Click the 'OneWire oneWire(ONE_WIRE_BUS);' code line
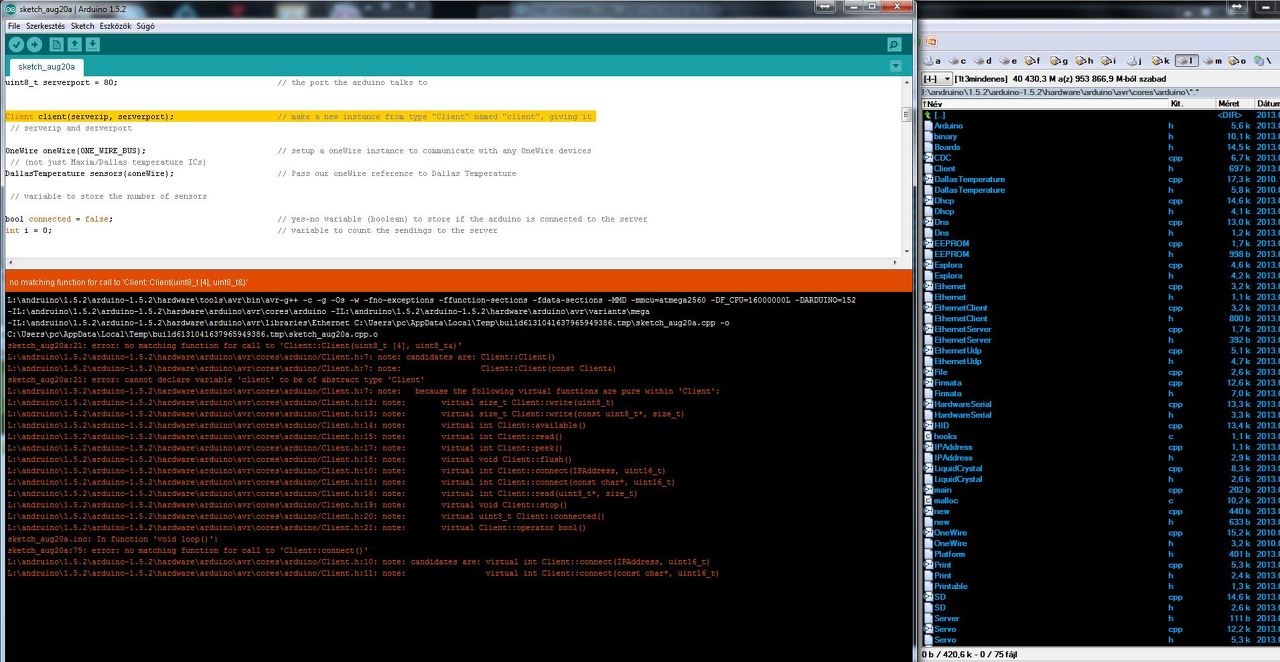The image size is (1280, 662). (75, 151)
